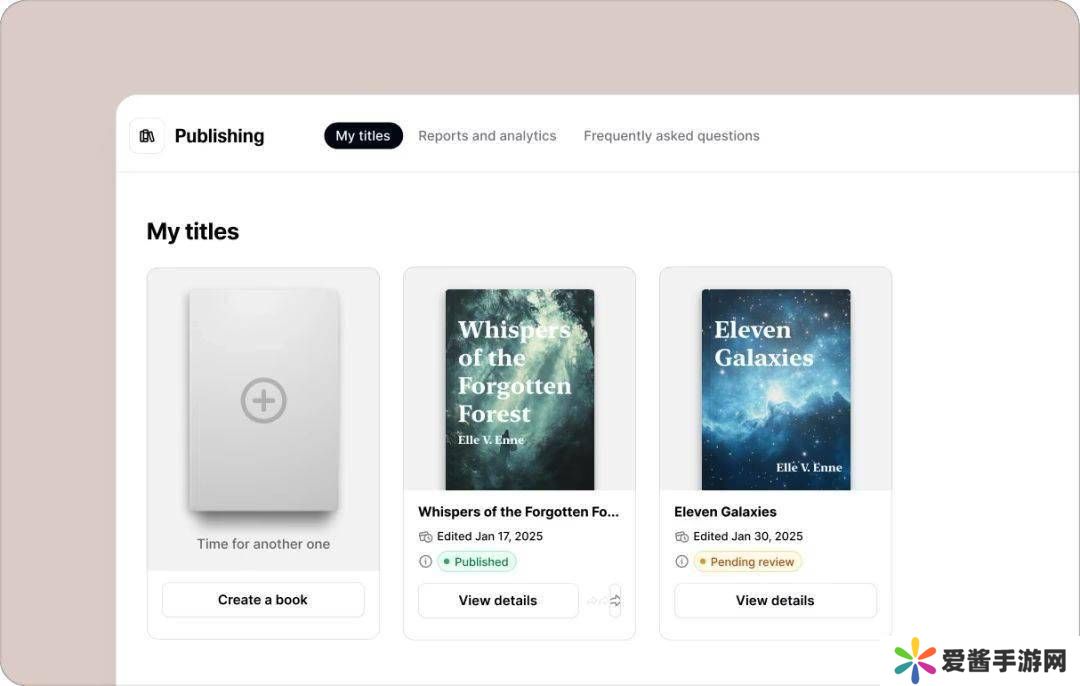Click the Eleven Galaxies title text

coord(725,512)
